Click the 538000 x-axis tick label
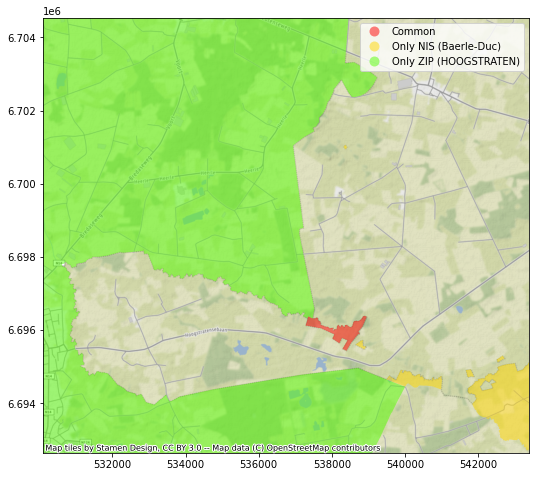535x477 pixels. click(x=332, y=464)
